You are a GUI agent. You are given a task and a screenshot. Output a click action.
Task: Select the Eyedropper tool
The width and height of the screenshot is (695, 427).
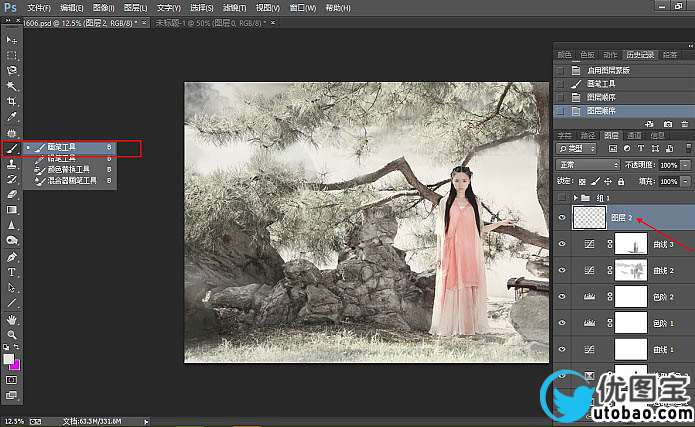point(12,117)
